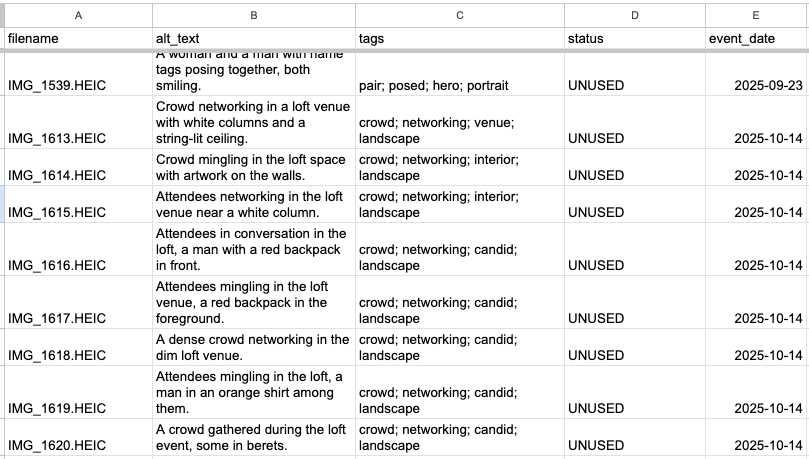Click the event_date header cell
809x459 pixels.
[x=756, y=39]
